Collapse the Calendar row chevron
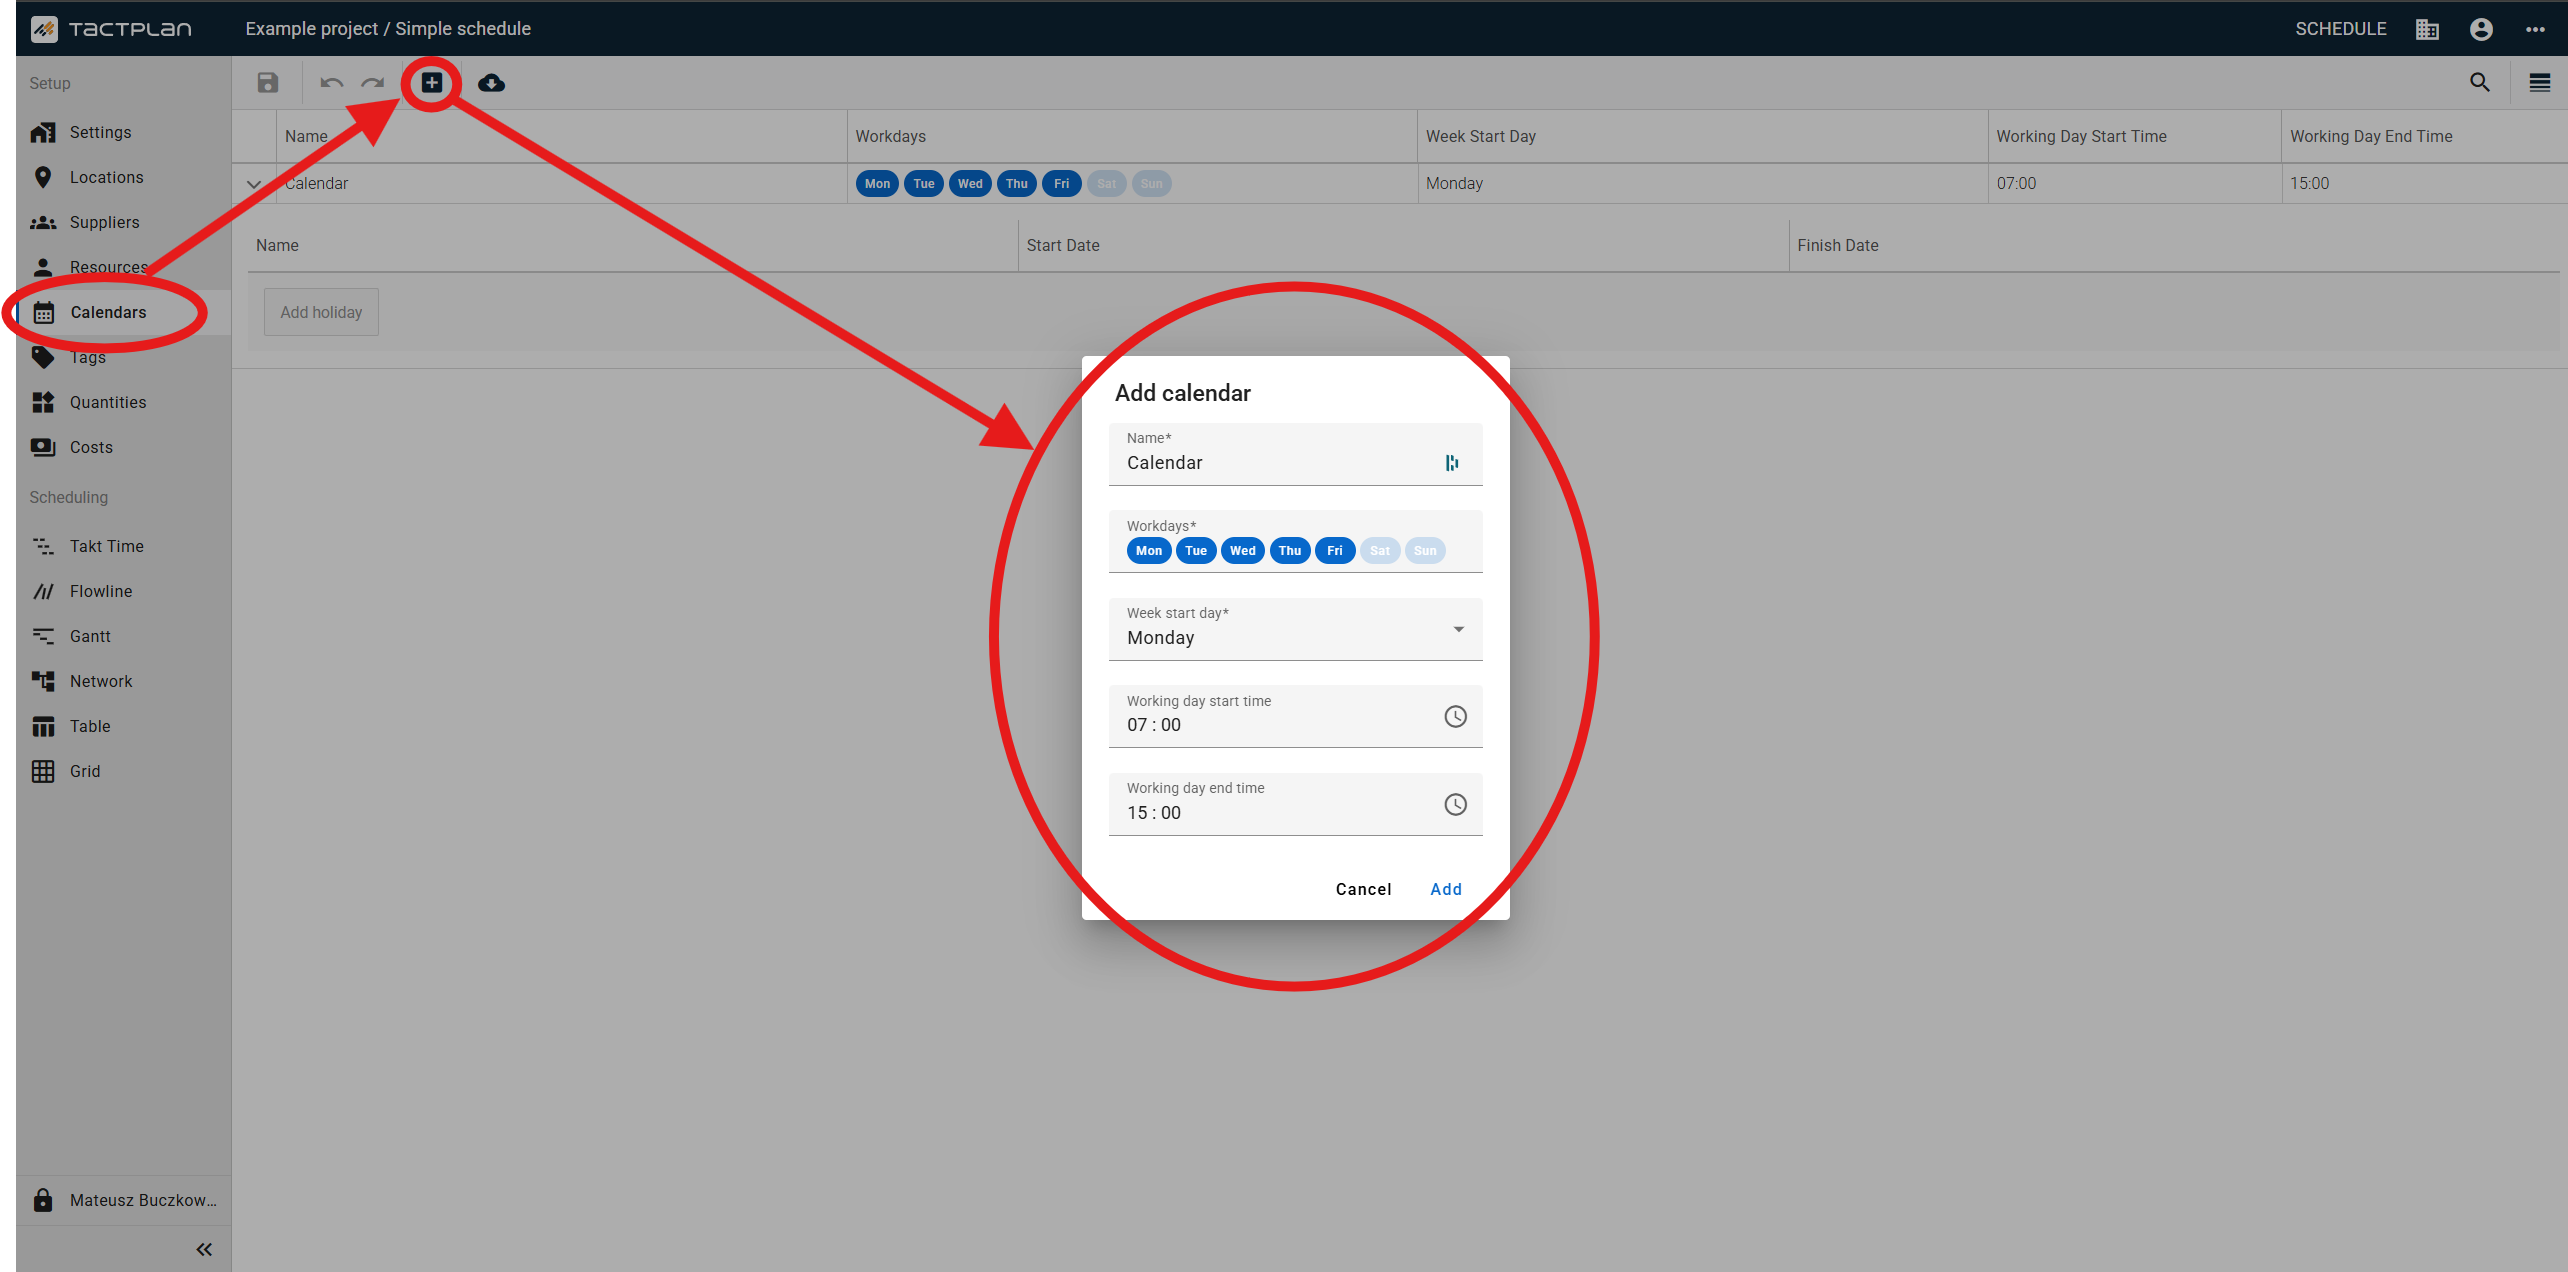2568x1272 pixels. 254,184
